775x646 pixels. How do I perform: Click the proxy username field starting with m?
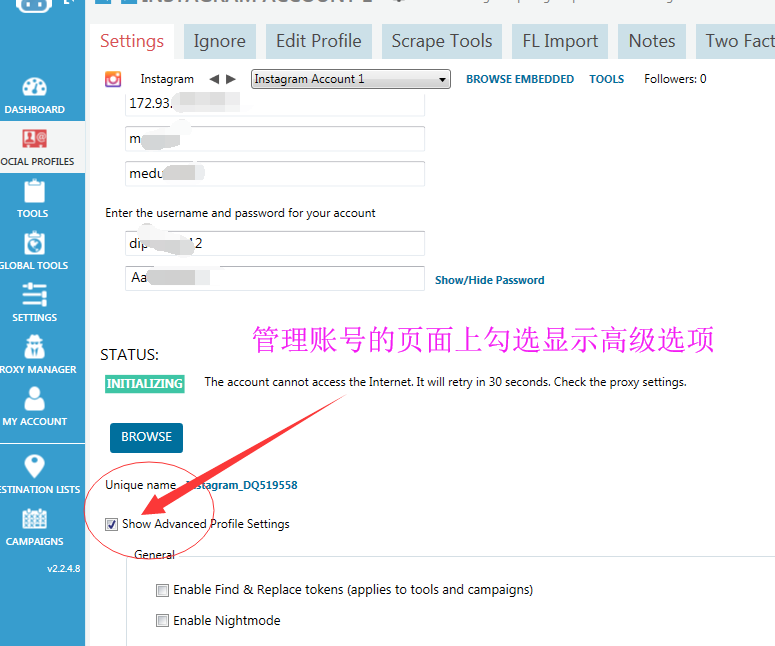[x=275, y=139]
